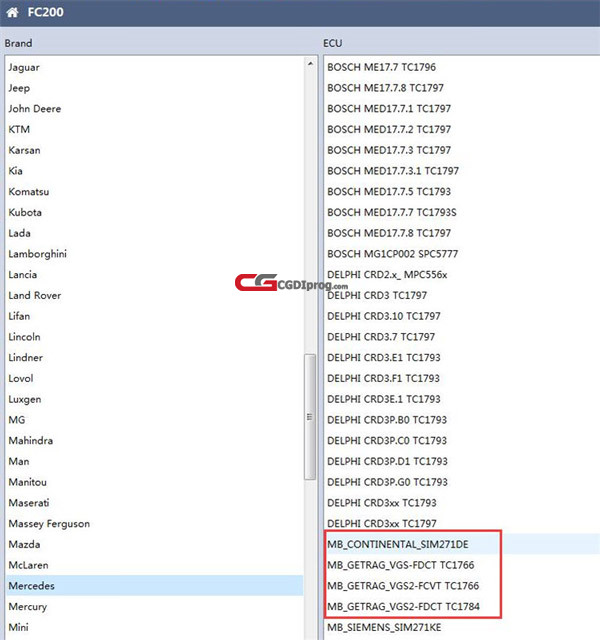Pick Lovol from the Brand list
The image size is (600, 640).
tap(21, 379)
